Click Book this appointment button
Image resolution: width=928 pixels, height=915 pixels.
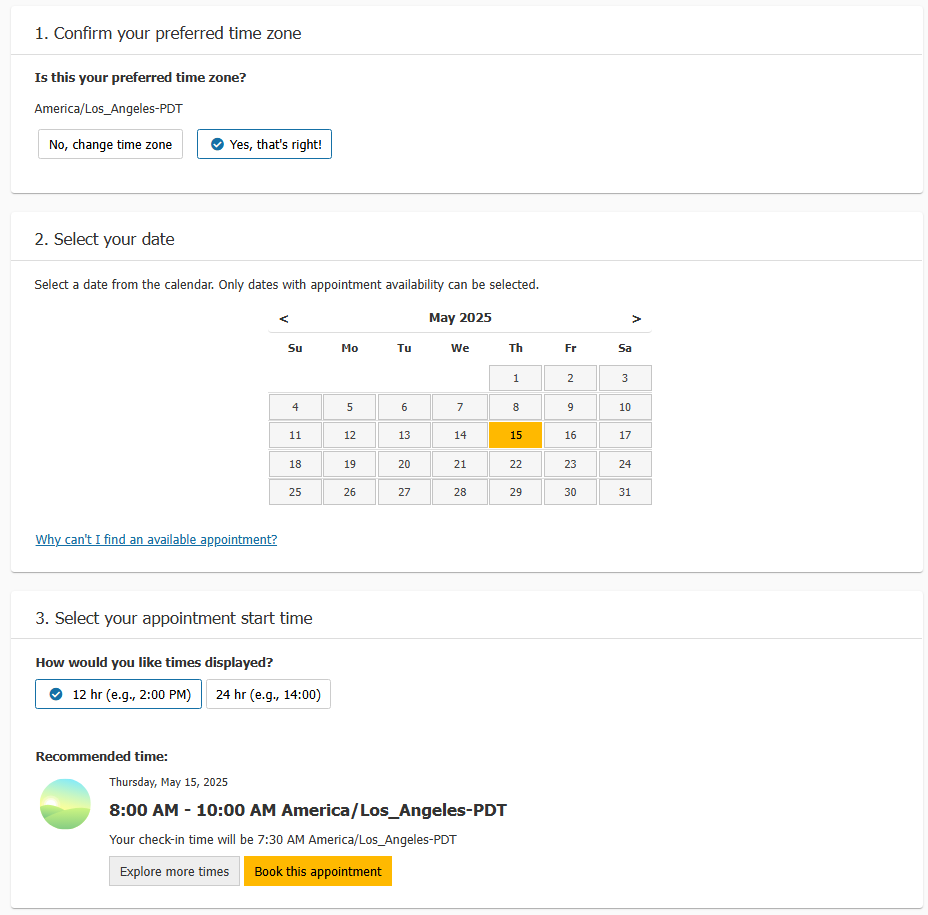(x=318, y=871)
